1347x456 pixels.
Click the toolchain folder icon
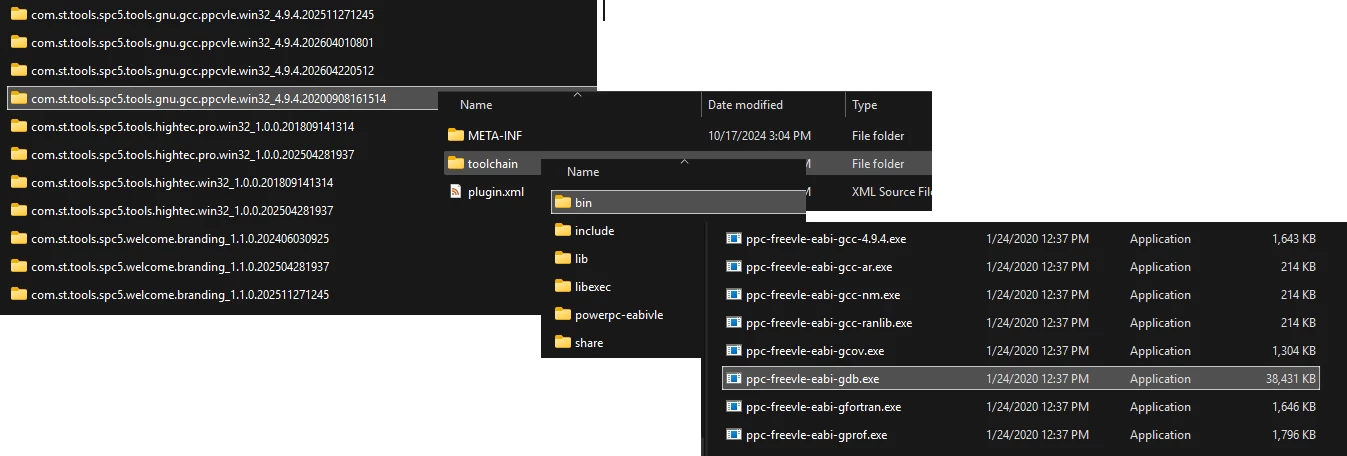click(456, 163)
